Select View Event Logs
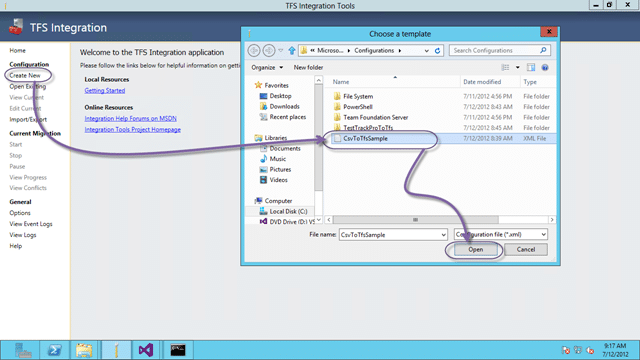Image resolution: width=640 pixels, height=360 pixels. pos(31,224)
